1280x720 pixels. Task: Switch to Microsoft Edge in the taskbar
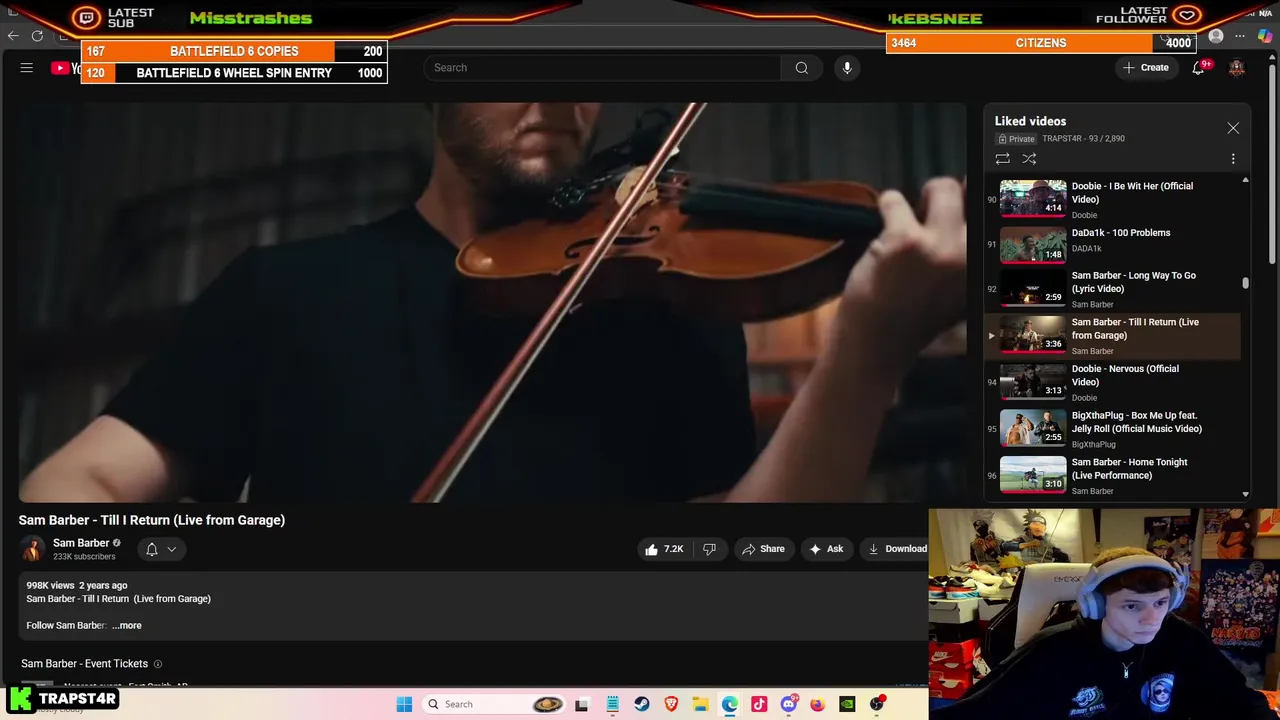(x=730, y=704)
